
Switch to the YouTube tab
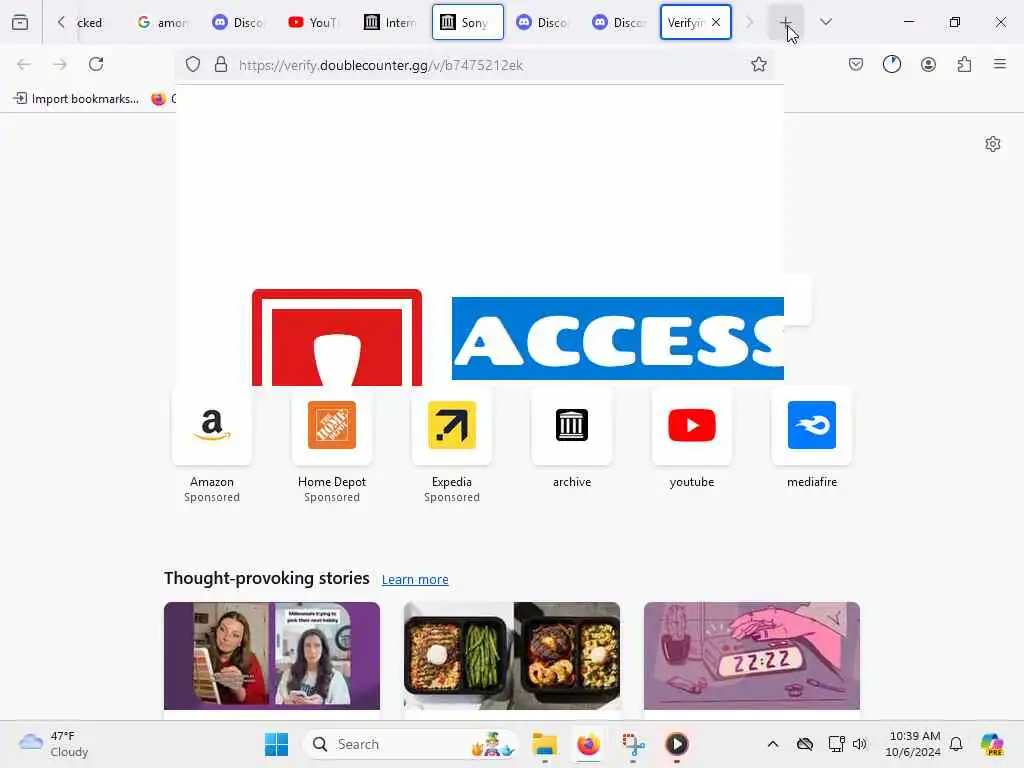pos(313,22)
